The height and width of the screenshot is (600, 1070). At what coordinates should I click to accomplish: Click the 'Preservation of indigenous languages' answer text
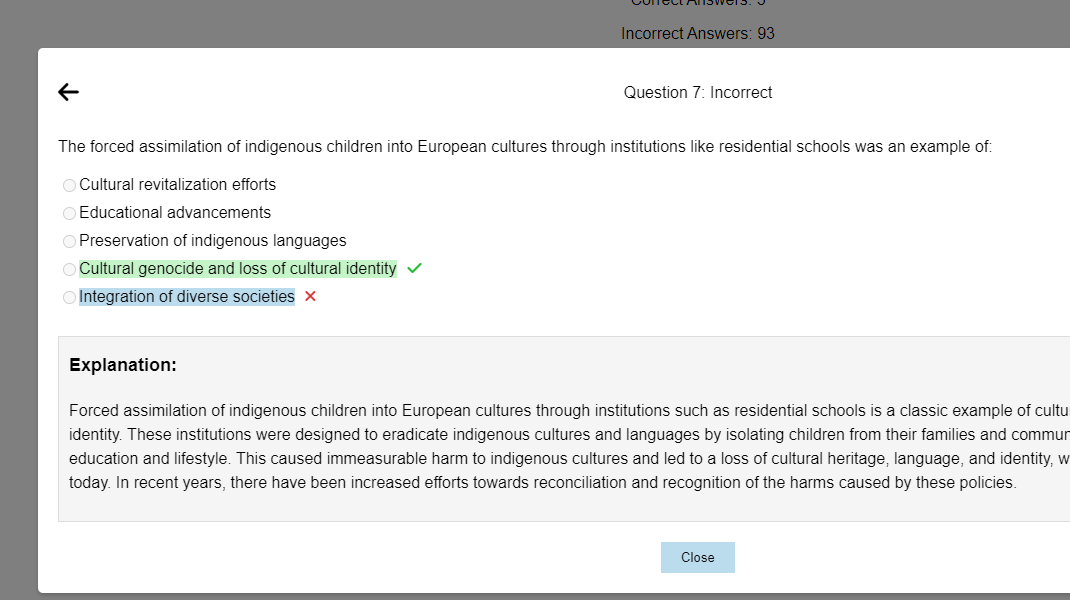[212, 241]
